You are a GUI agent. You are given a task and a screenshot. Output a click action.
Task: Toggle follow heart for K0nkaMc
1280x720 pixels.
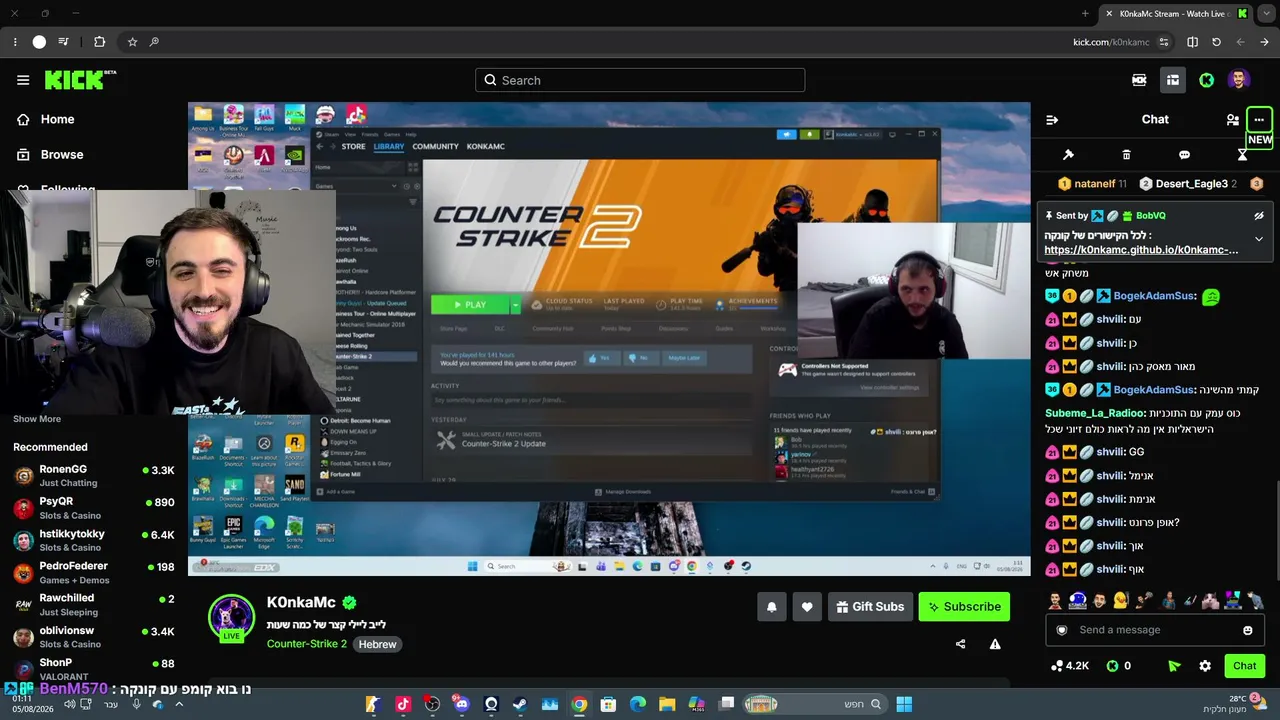(807, 606)
